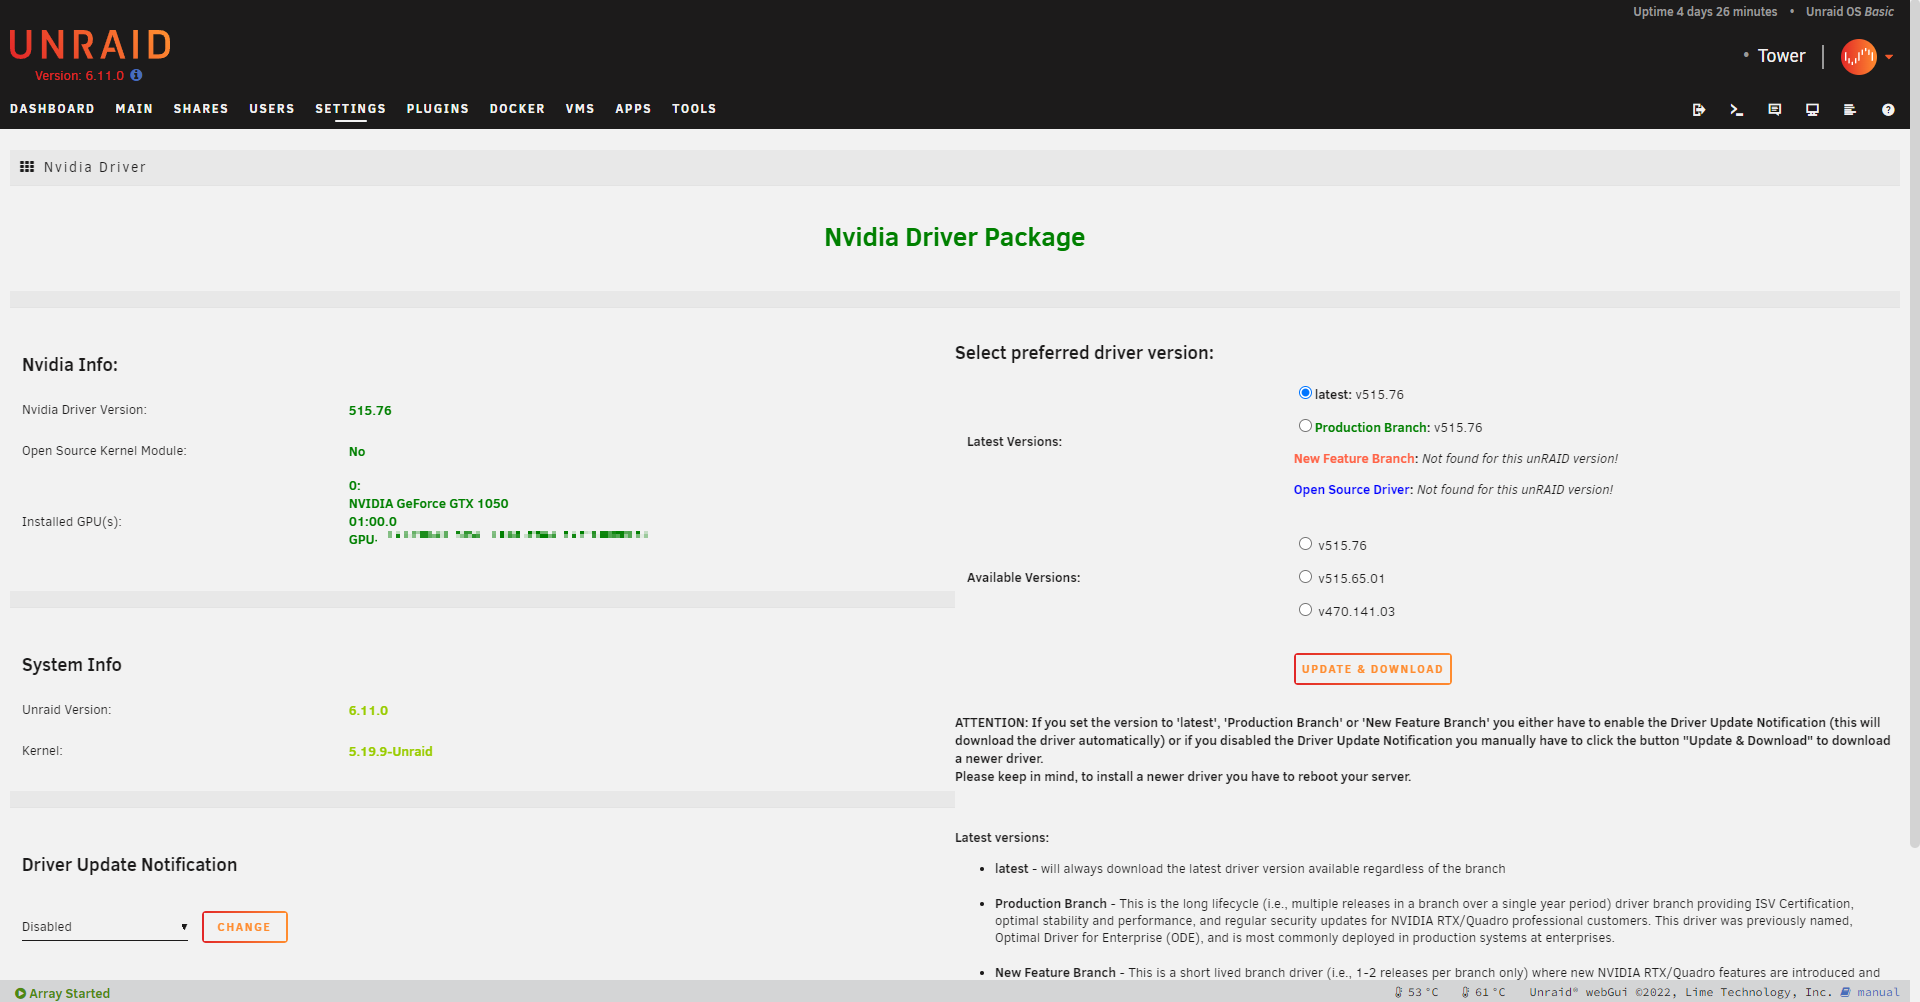Screen dimensions: 1920x1002
Task: Choose available version v515.76 radio
Action: (1305, 544)
